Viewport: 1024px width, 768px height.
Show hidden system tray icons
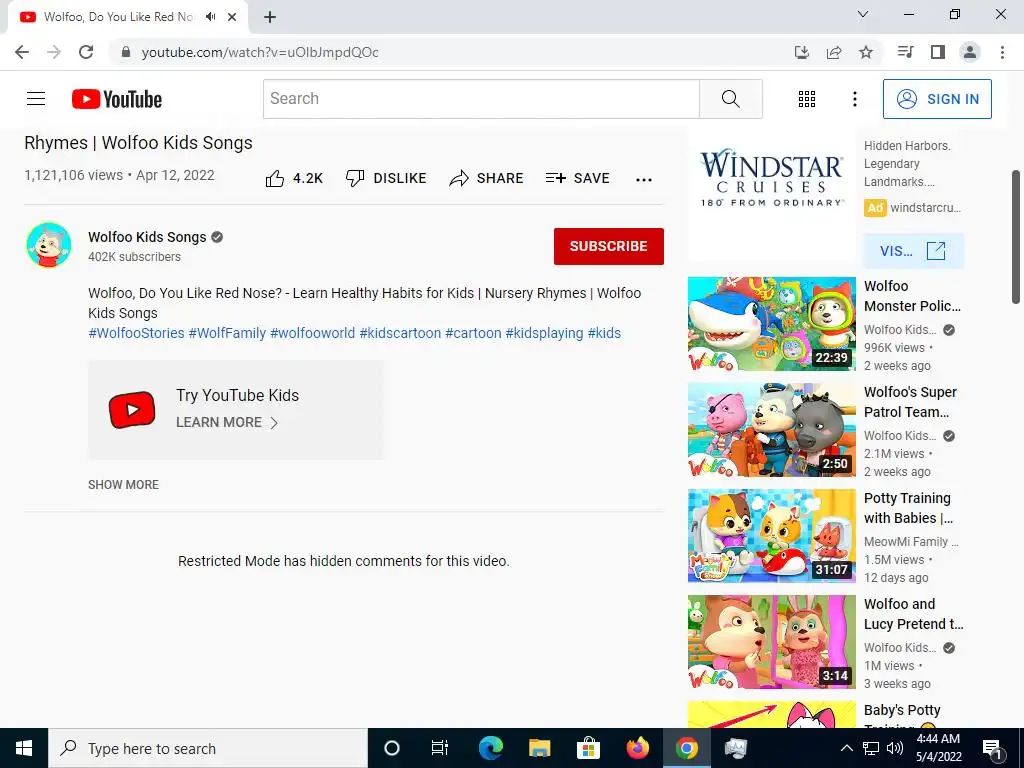click(x=846, y=748)
